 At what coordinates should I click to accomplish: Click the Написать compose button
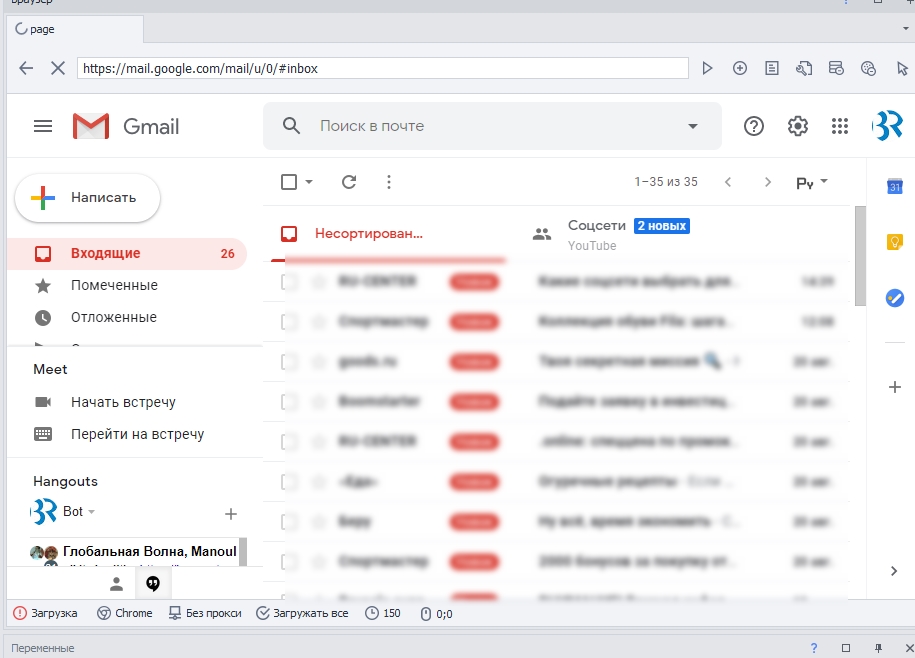click(x=88, y=198)
